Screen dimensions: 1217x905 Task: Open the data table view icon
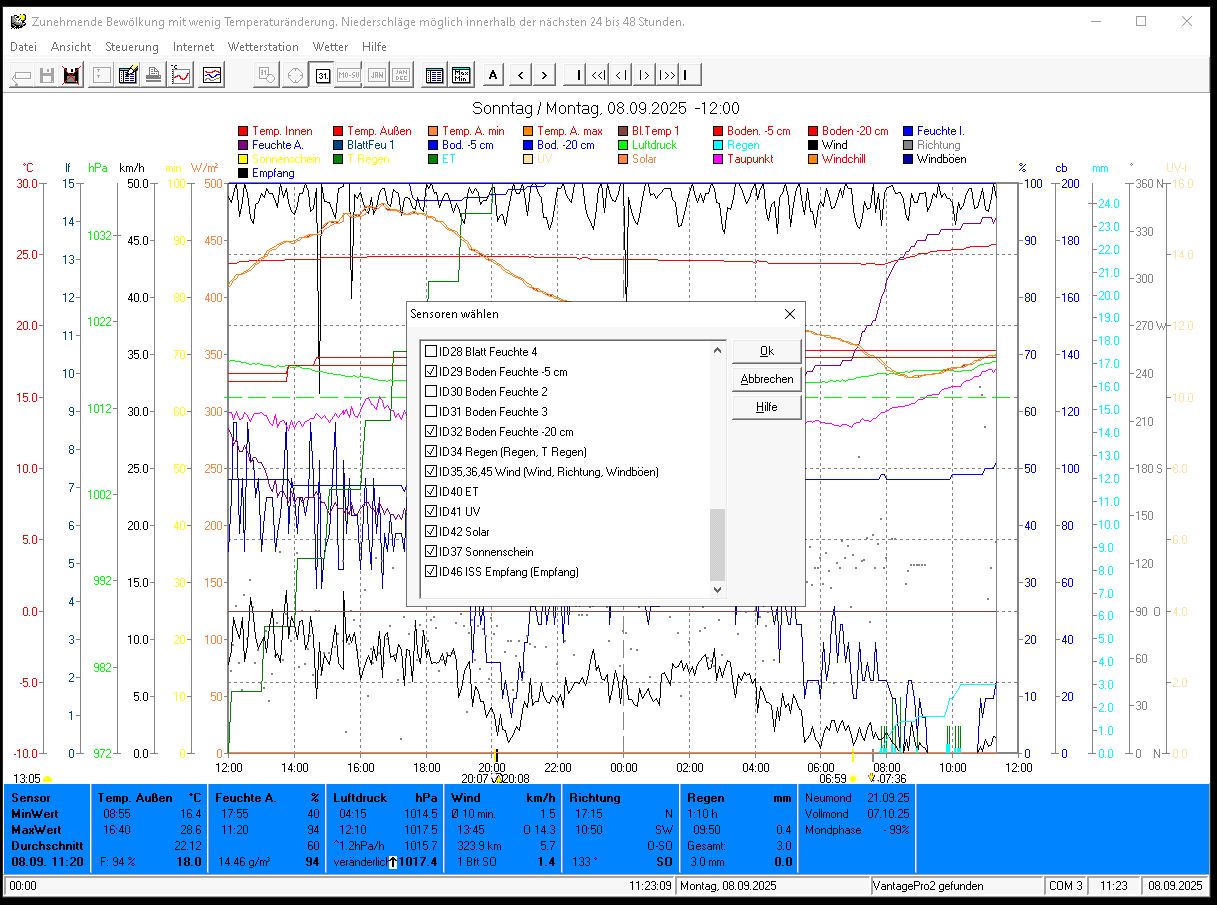click(434, 75)
